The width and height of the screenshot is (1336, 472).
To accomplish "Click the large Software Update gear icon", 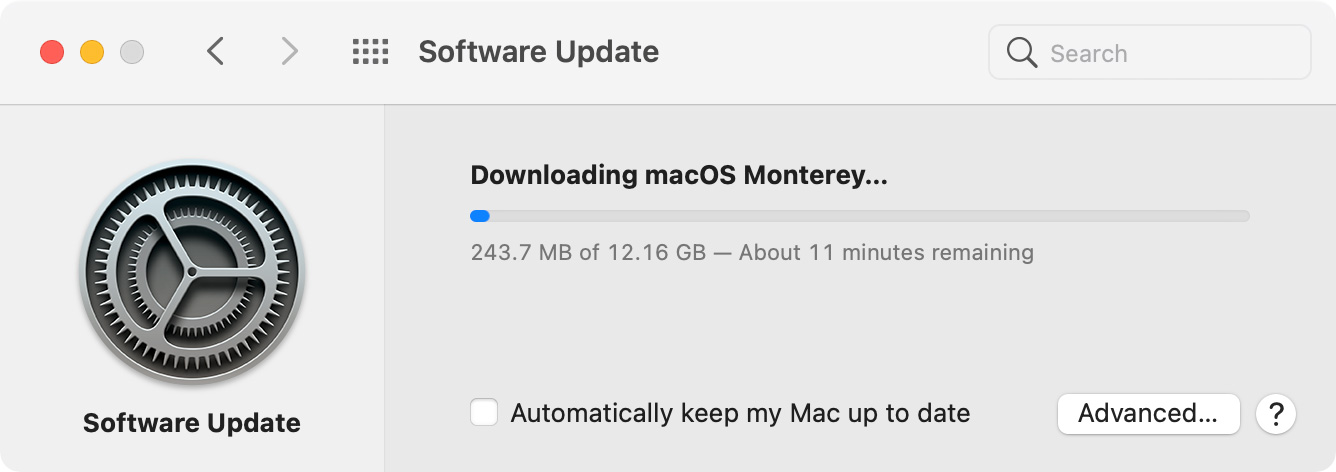I will pos(192,273).
